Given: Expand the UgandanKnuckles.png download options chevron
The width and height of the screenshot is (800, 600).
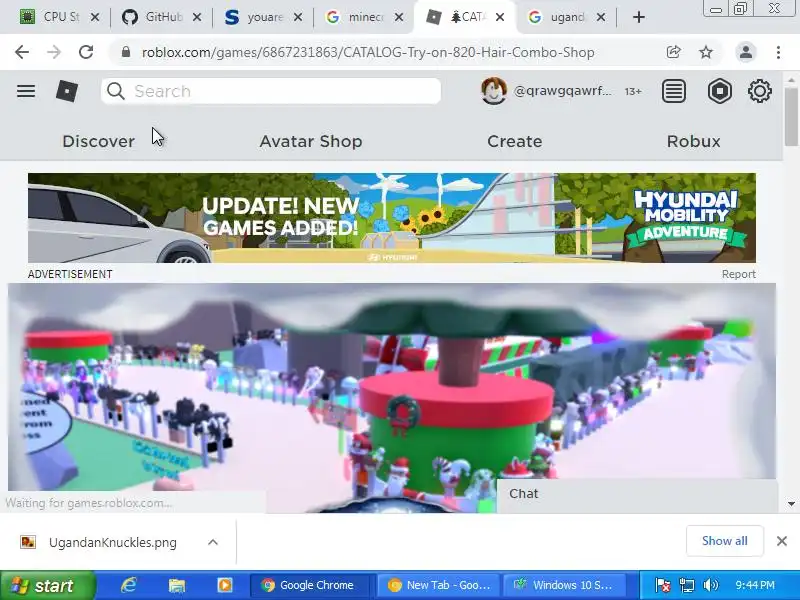Looking at the screenshot, I should tap(213, 542).
